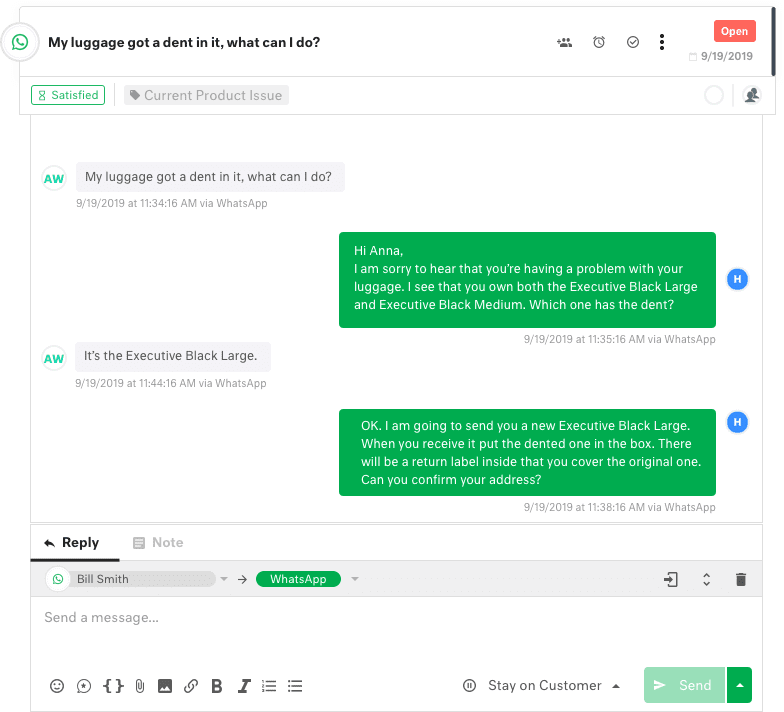784x712 pixels.
Task: Add a hyperlink using the link icon
Action: pyautogui.click(x=191, y=686)
